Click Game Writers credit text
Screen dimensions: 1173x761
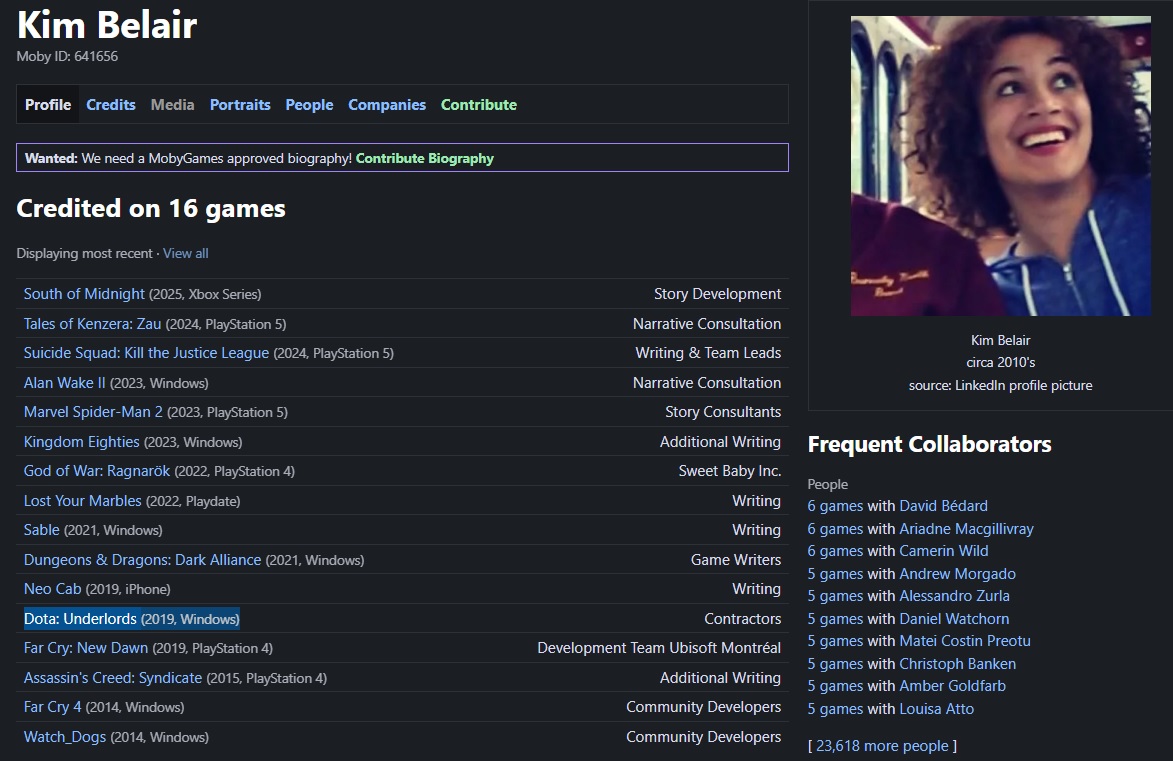coord(736,560)
